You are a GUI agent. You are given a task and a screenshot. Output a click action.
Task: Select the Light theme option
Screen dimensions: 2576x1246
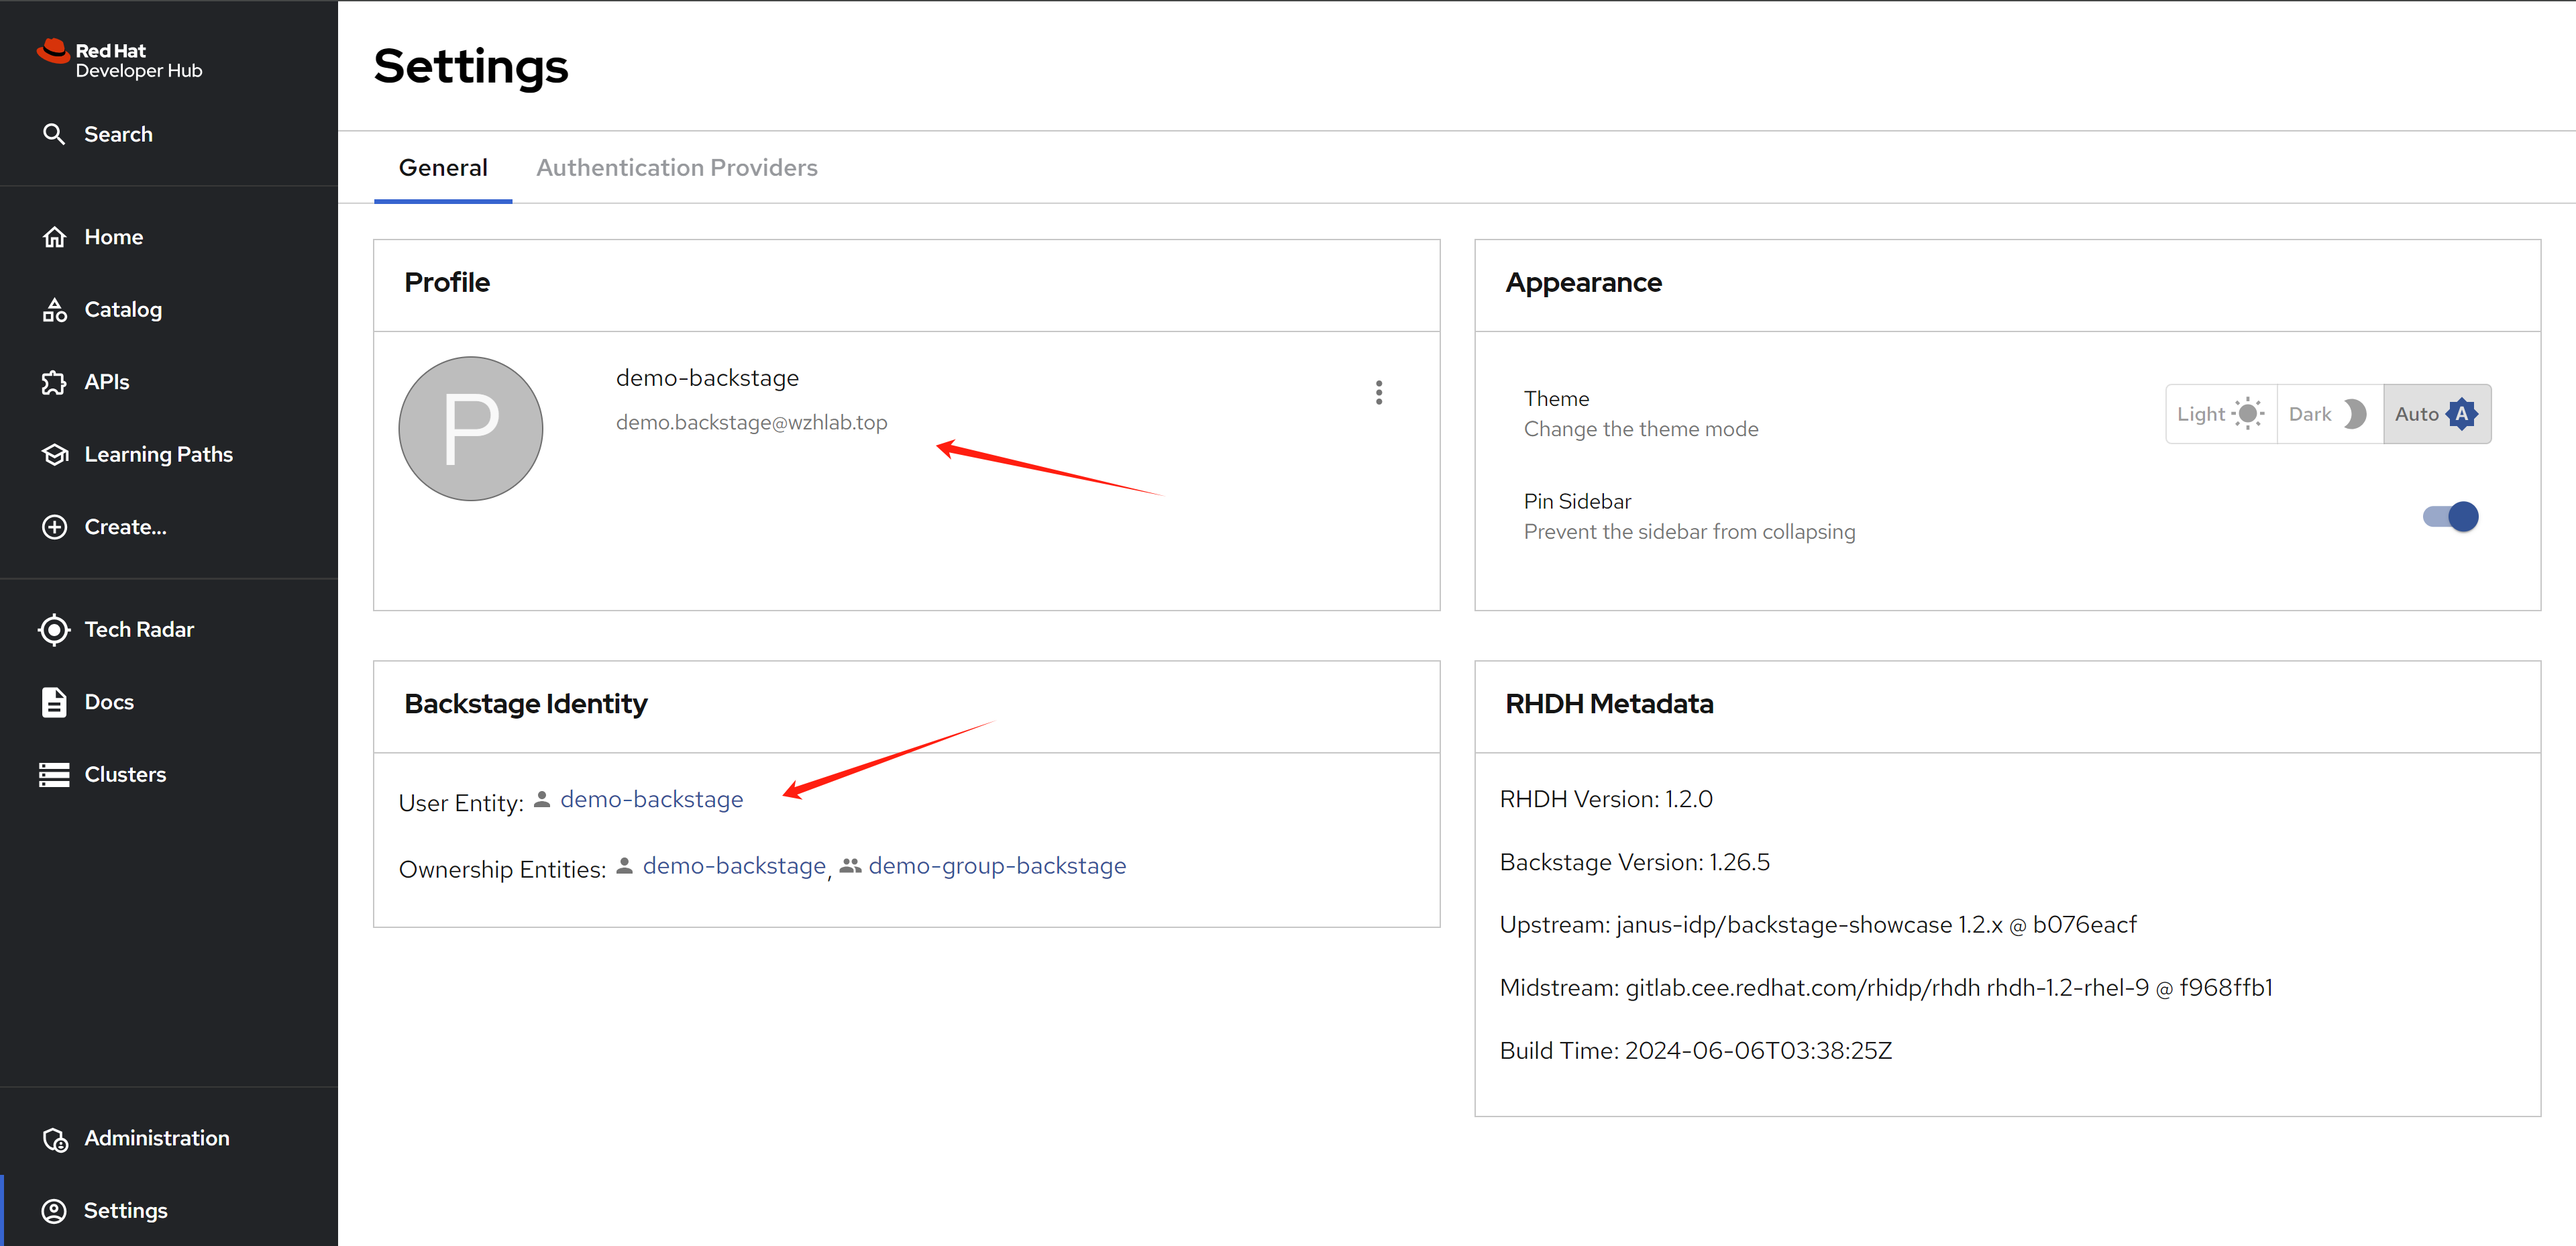2220,414
